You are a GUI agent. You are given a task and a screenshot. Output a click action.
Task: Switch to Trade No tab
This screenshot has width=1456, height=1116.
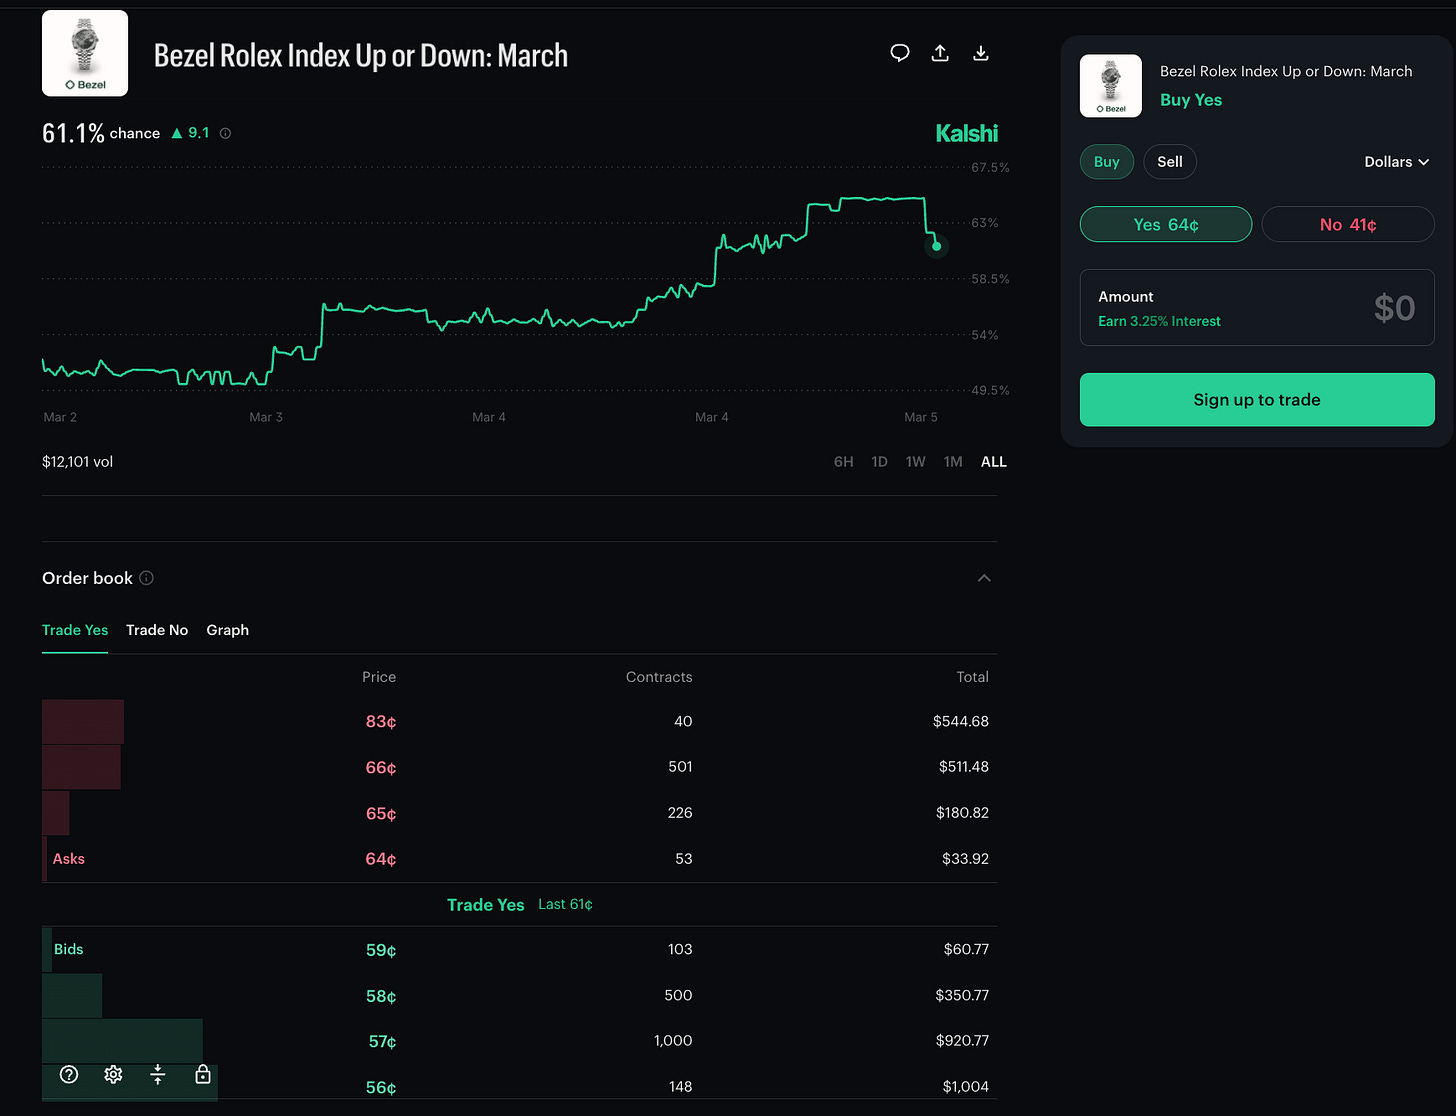tap(157, 630)
